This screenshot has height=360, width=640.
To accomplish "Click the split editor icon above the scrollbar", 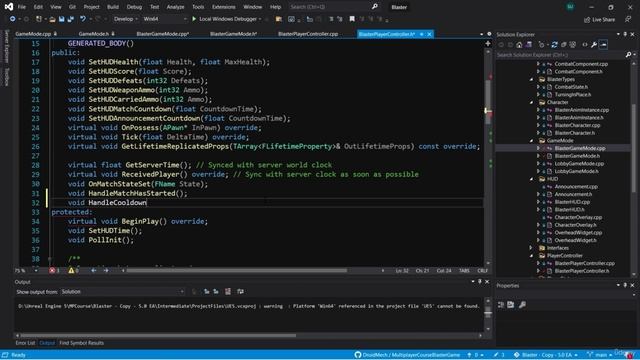I will (488, 43).
